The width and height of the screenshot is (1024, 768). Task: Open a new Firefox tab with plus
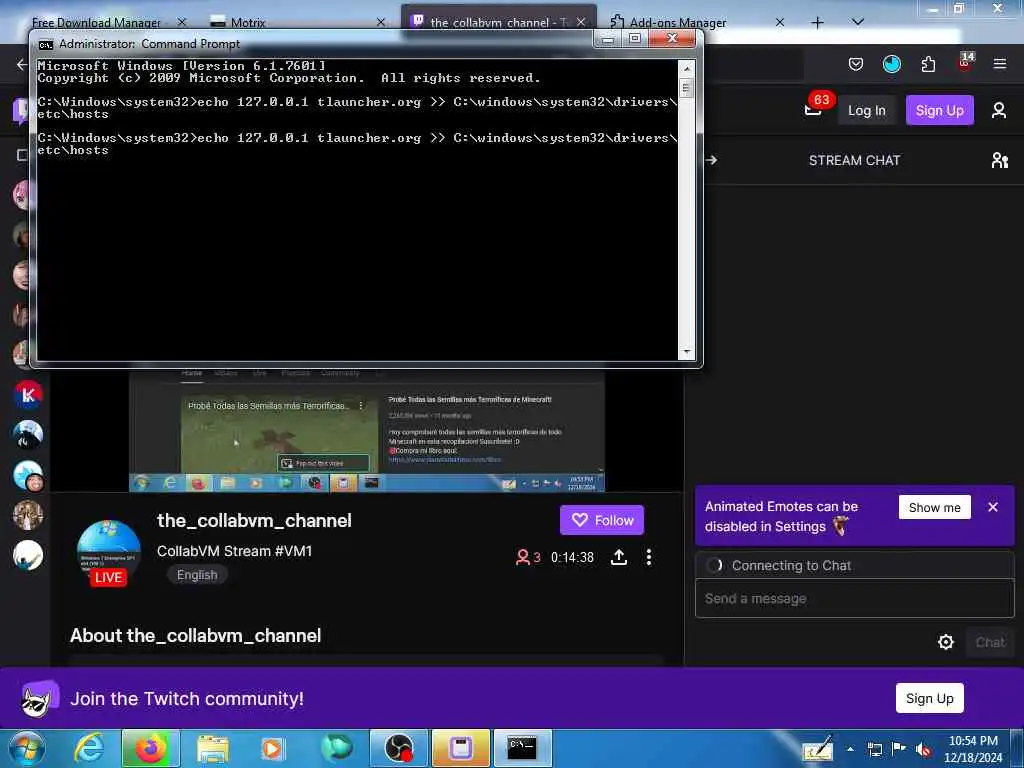[817, 22]
